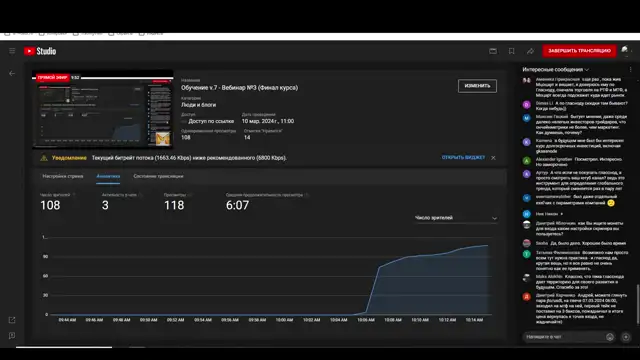Open Число зрителей chart metric dropdown
Image resolution: width=640 pixels, height=360 pixels.
tap(456, 218)
